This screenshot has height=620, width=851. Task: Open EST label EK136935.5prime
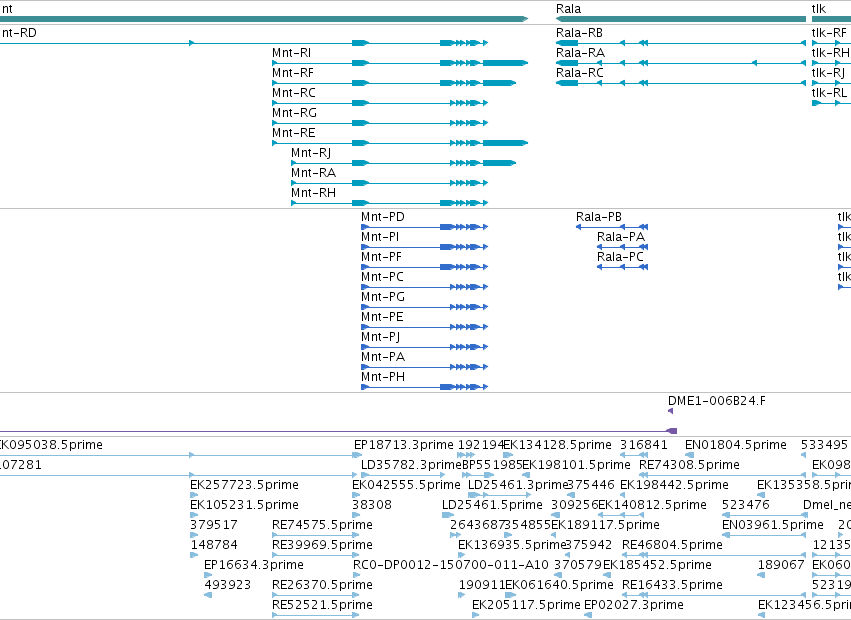click(512, 545)
